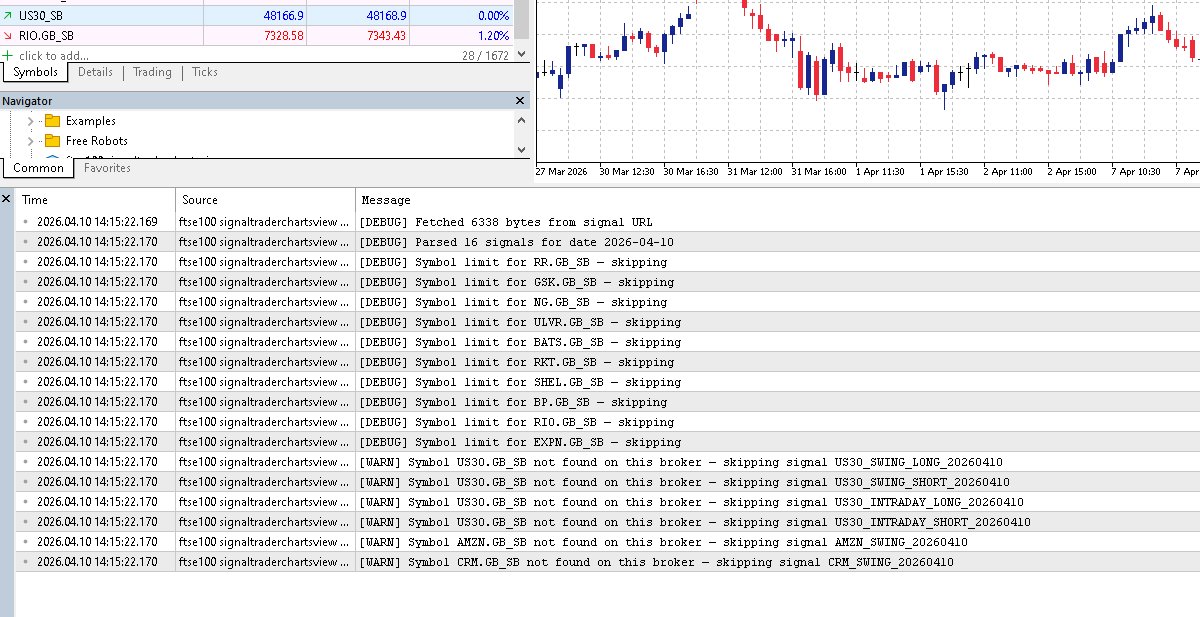Click the Ticks tab label
The image size is (1200, 617).
pos(204,72)
